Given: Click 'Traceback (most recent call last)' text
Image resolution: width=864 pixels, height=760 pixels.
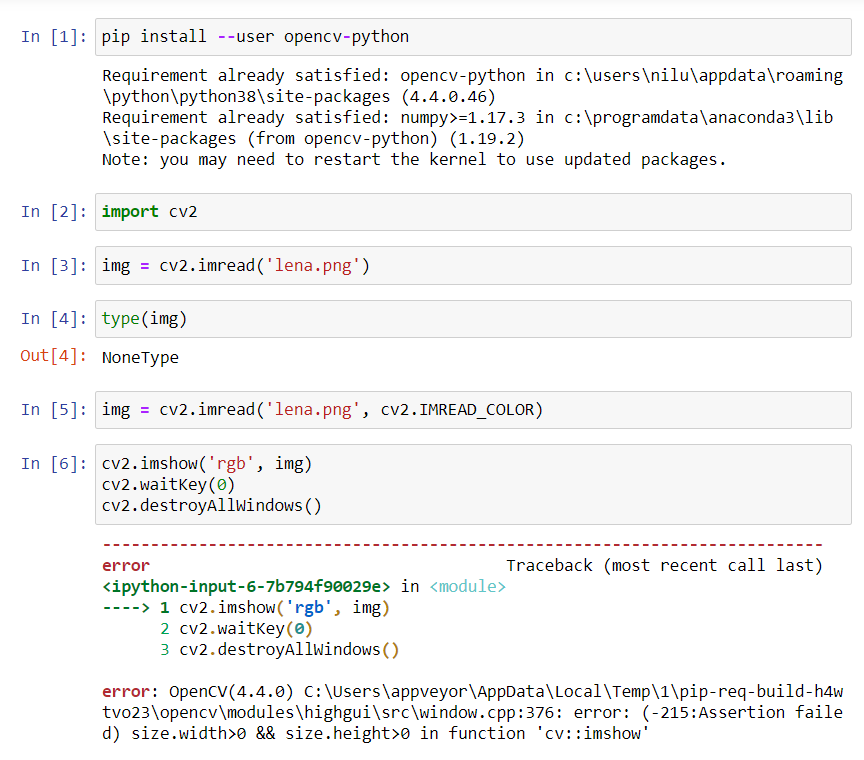Looking at the screenshot, I should 664,565.
